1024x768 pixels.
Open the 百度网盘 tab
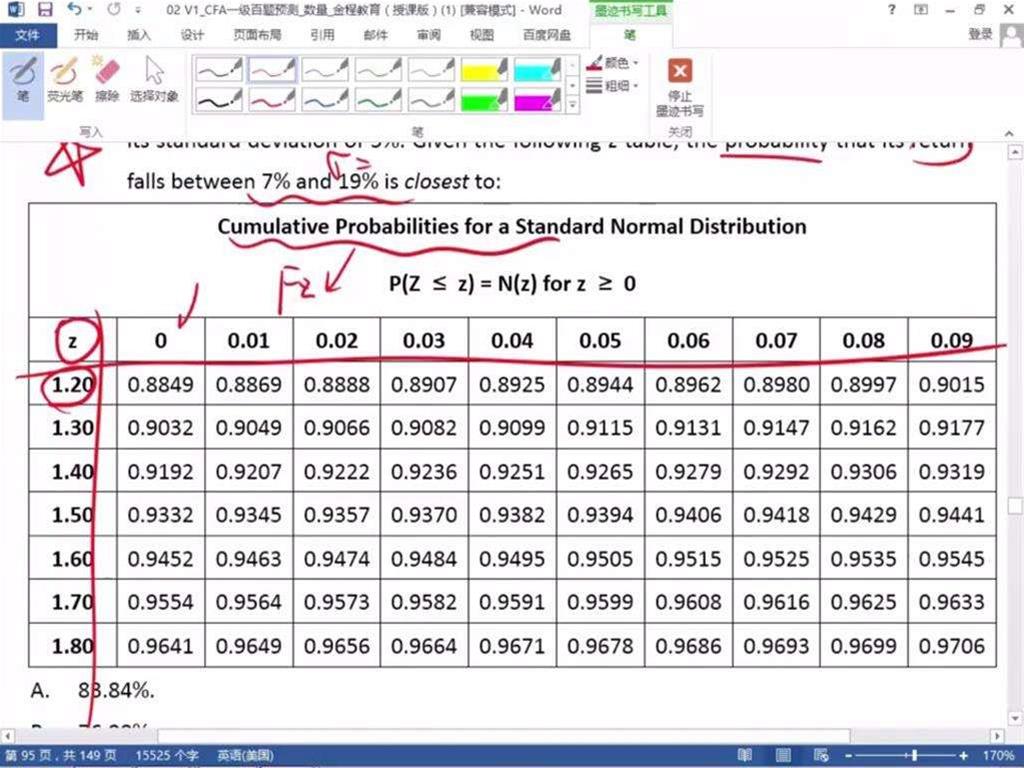(547, 35)
